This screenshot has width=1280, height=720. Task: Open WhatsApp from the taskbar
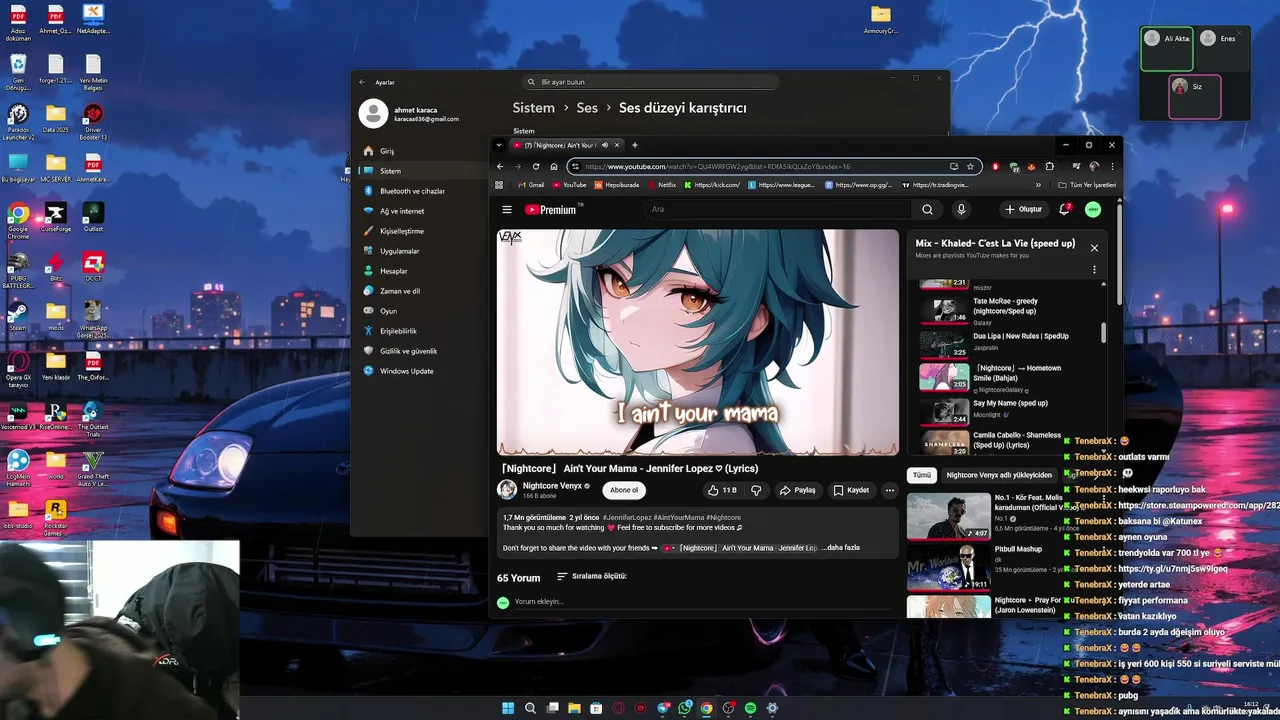point(684,708)
